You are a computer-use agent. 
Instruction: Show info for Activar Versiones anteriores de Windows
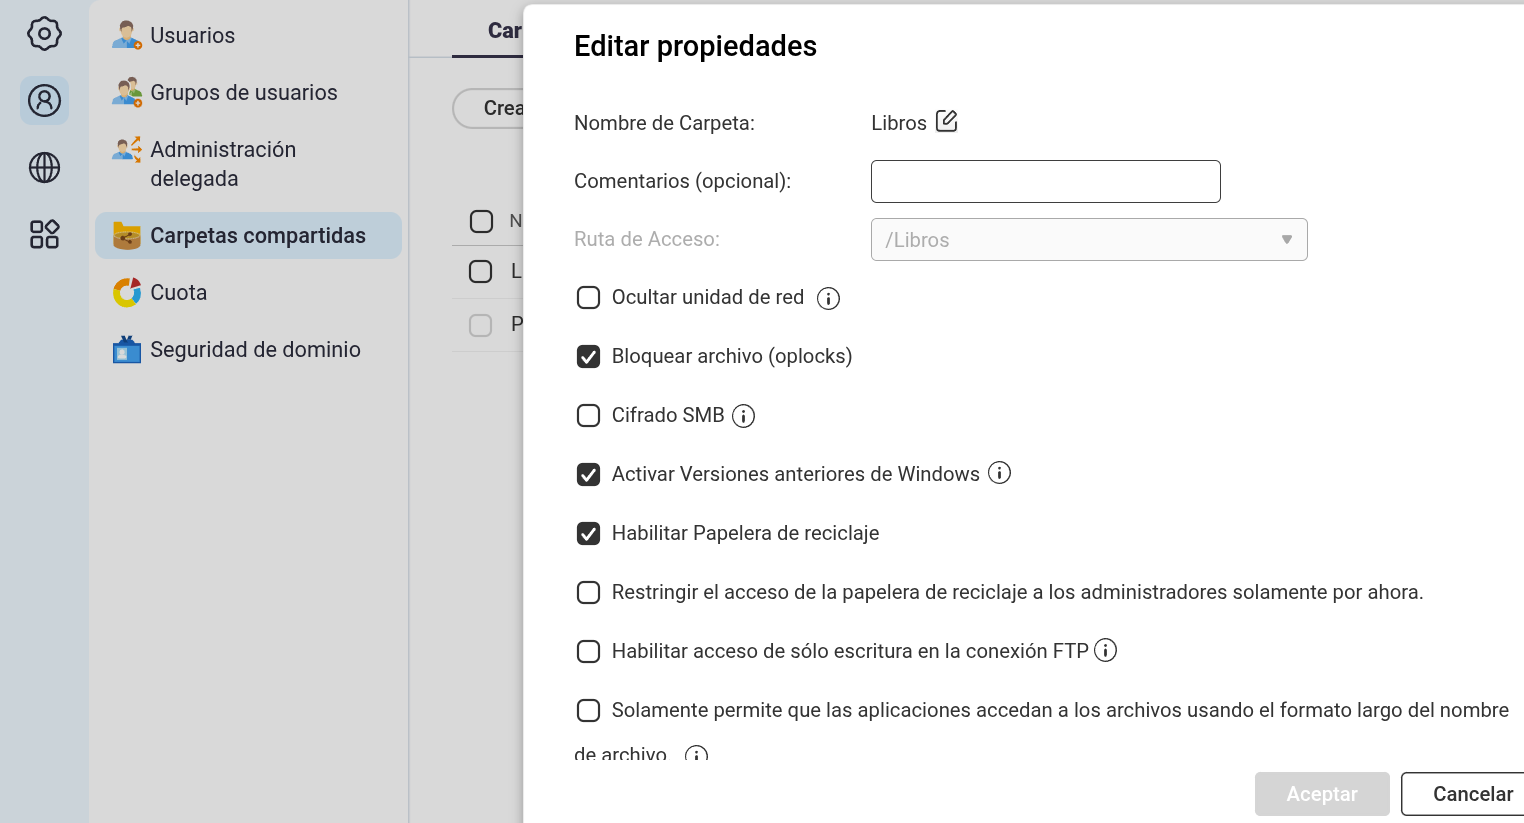tap(999, 473)
